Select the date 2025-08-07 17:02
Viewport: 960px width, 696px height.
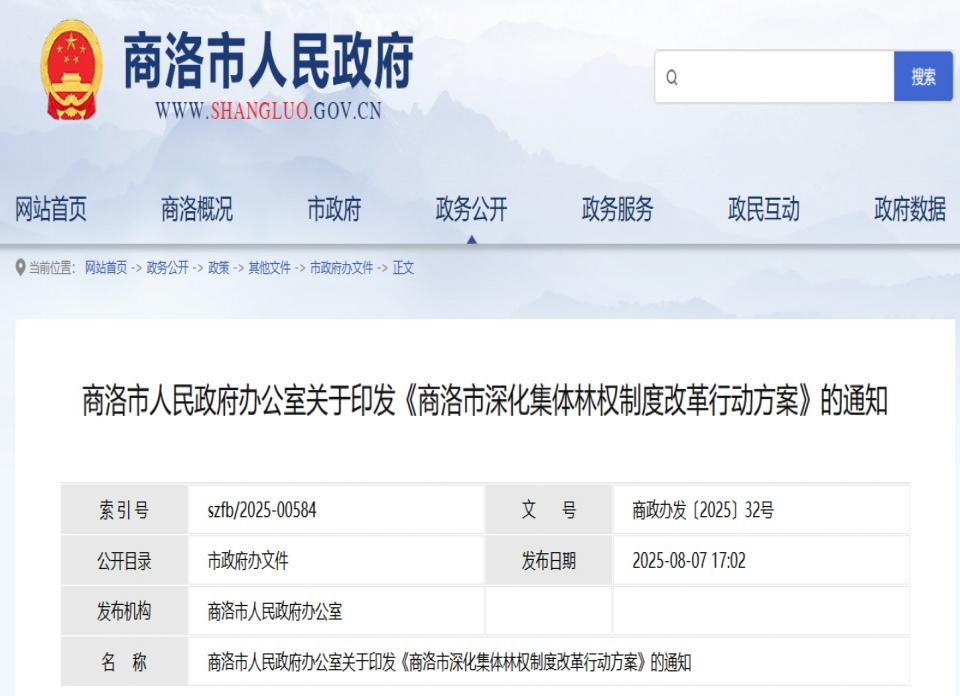[x=689, y=561]
